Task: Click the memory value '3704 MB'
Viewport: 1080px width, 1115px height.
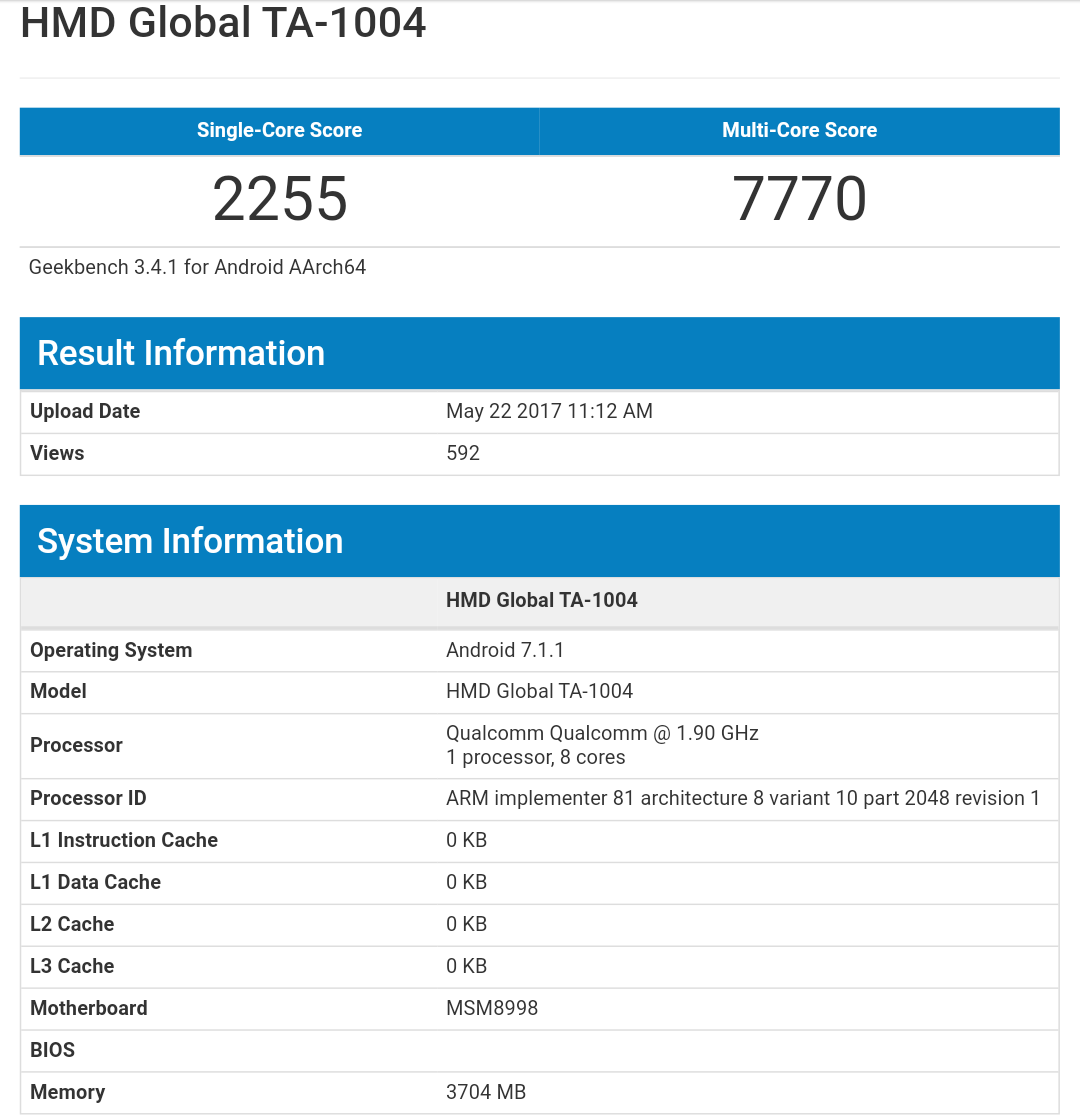Action: (486, 1092)
